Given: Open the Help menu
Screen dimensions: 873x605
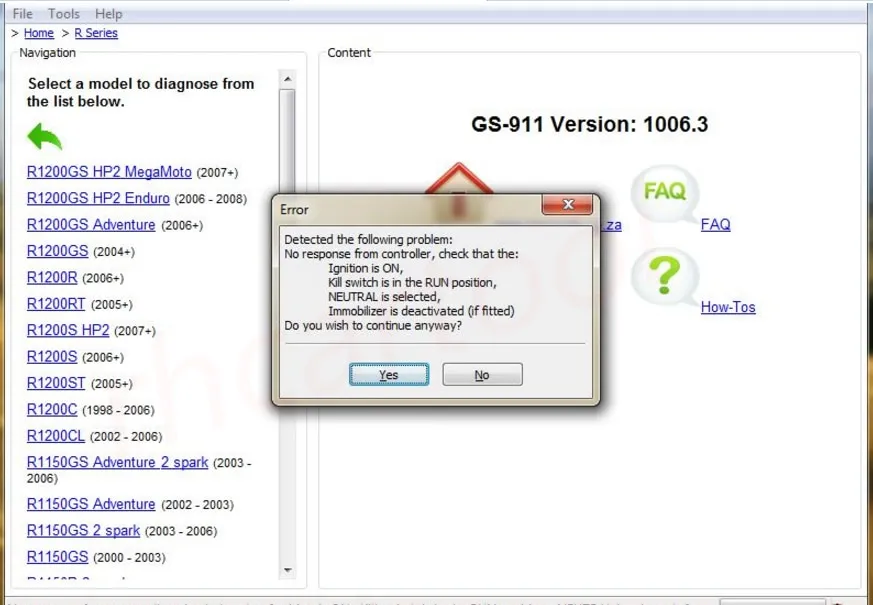Looking at the screenshot, I should (108, 14).
